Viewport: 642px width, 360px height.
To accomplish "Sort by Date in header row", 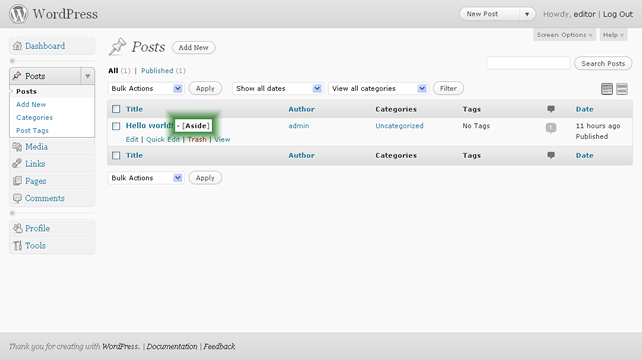I will click(585, 109).
